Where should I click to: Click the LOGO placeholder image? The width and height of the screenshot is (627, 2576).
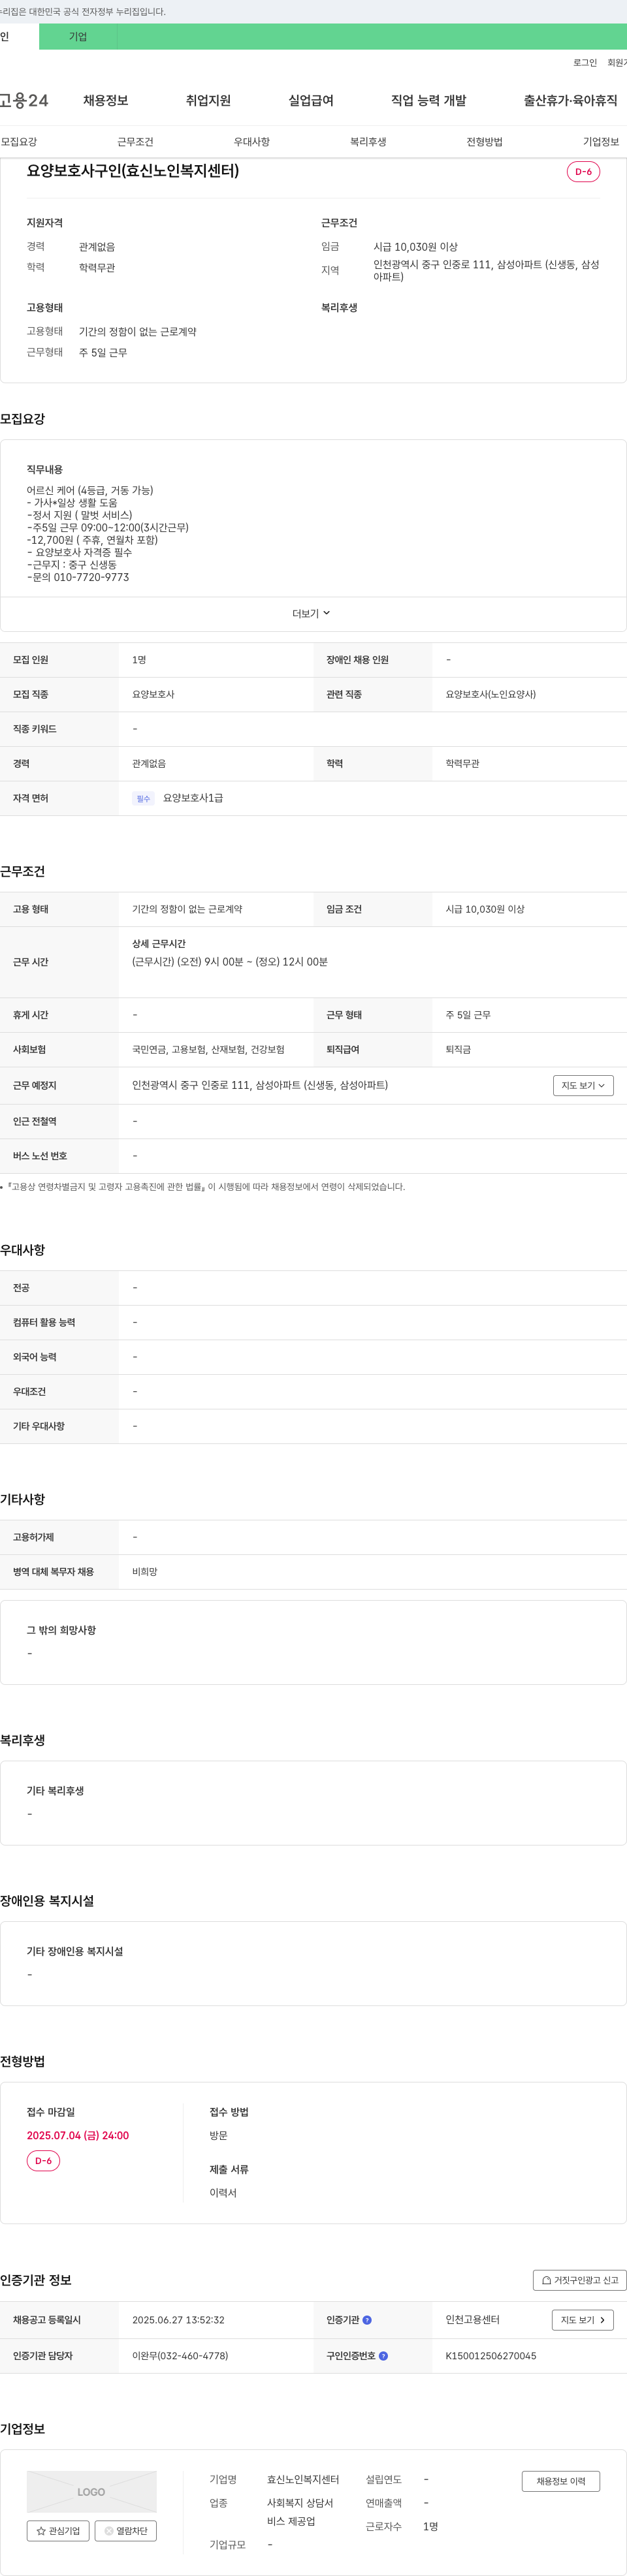coord(91,2491)
